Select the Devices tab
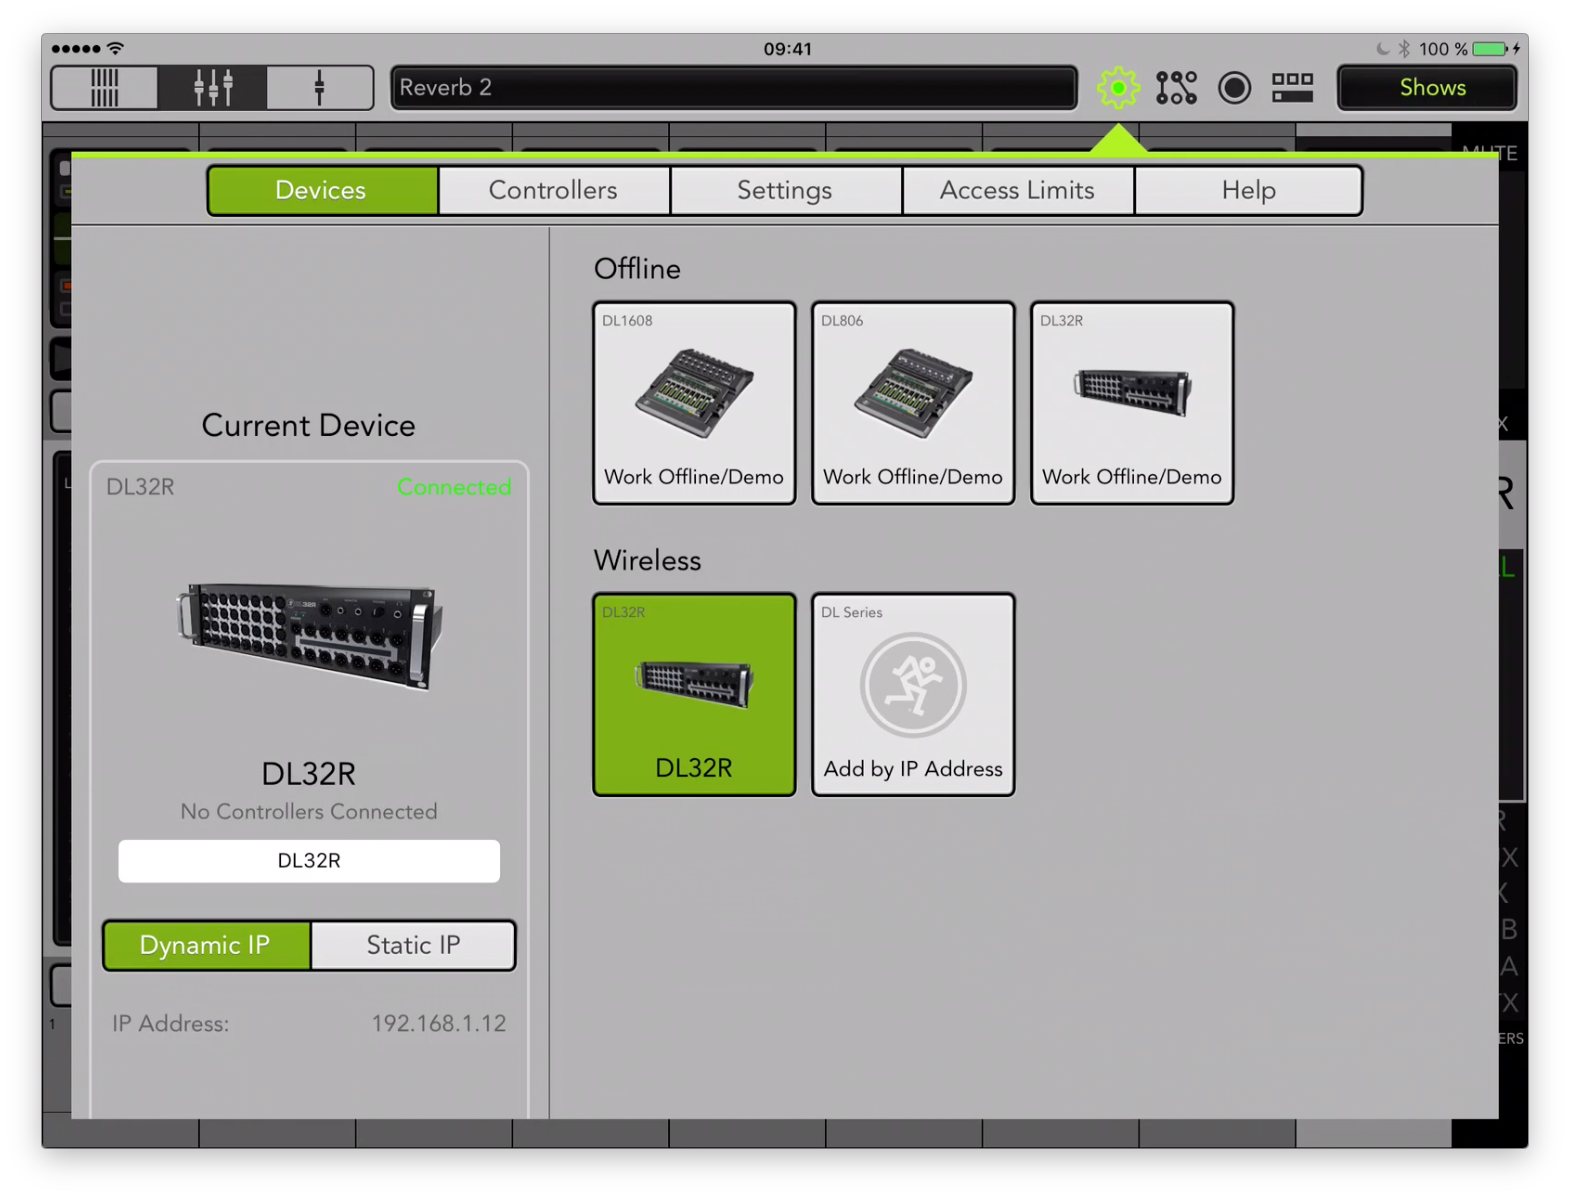1570x1198 pixels. 322,190
